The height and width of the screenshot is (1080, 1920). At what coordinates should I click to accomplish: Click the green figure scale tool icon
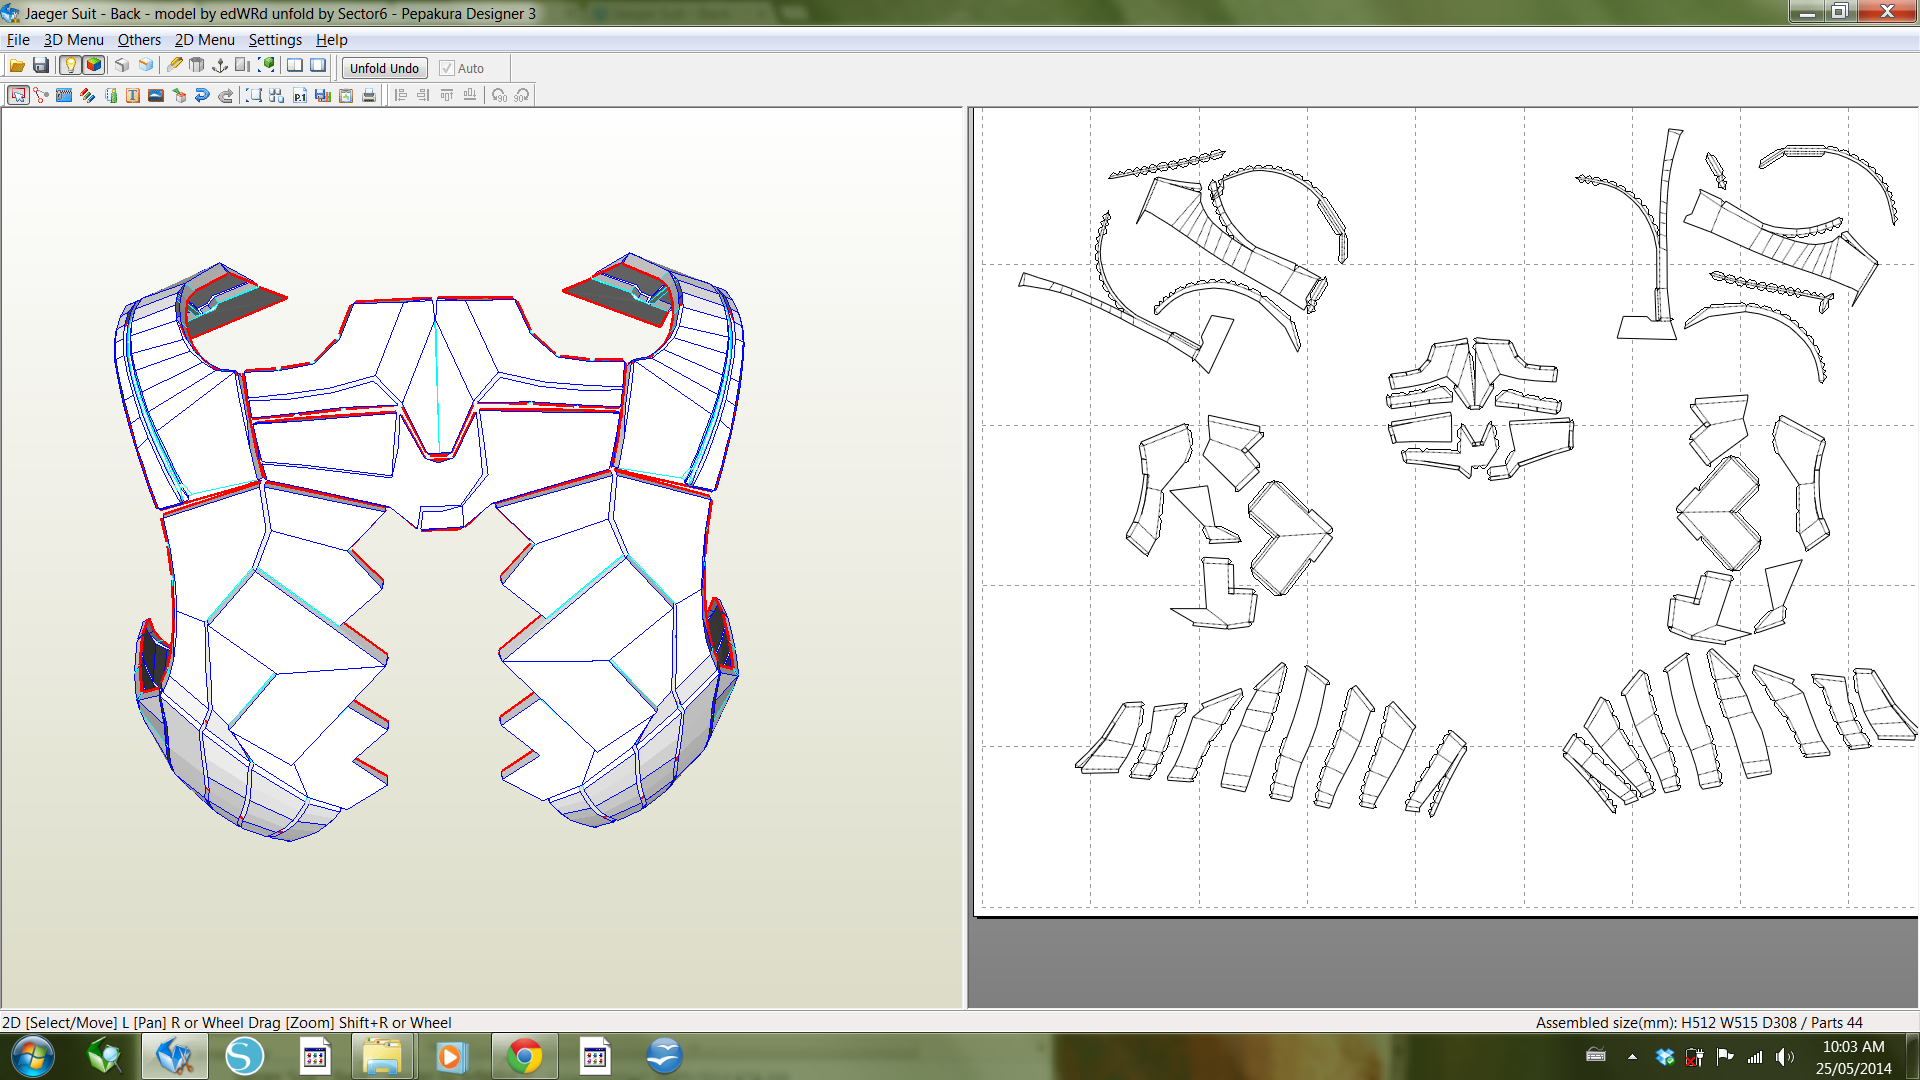point(110,96)
